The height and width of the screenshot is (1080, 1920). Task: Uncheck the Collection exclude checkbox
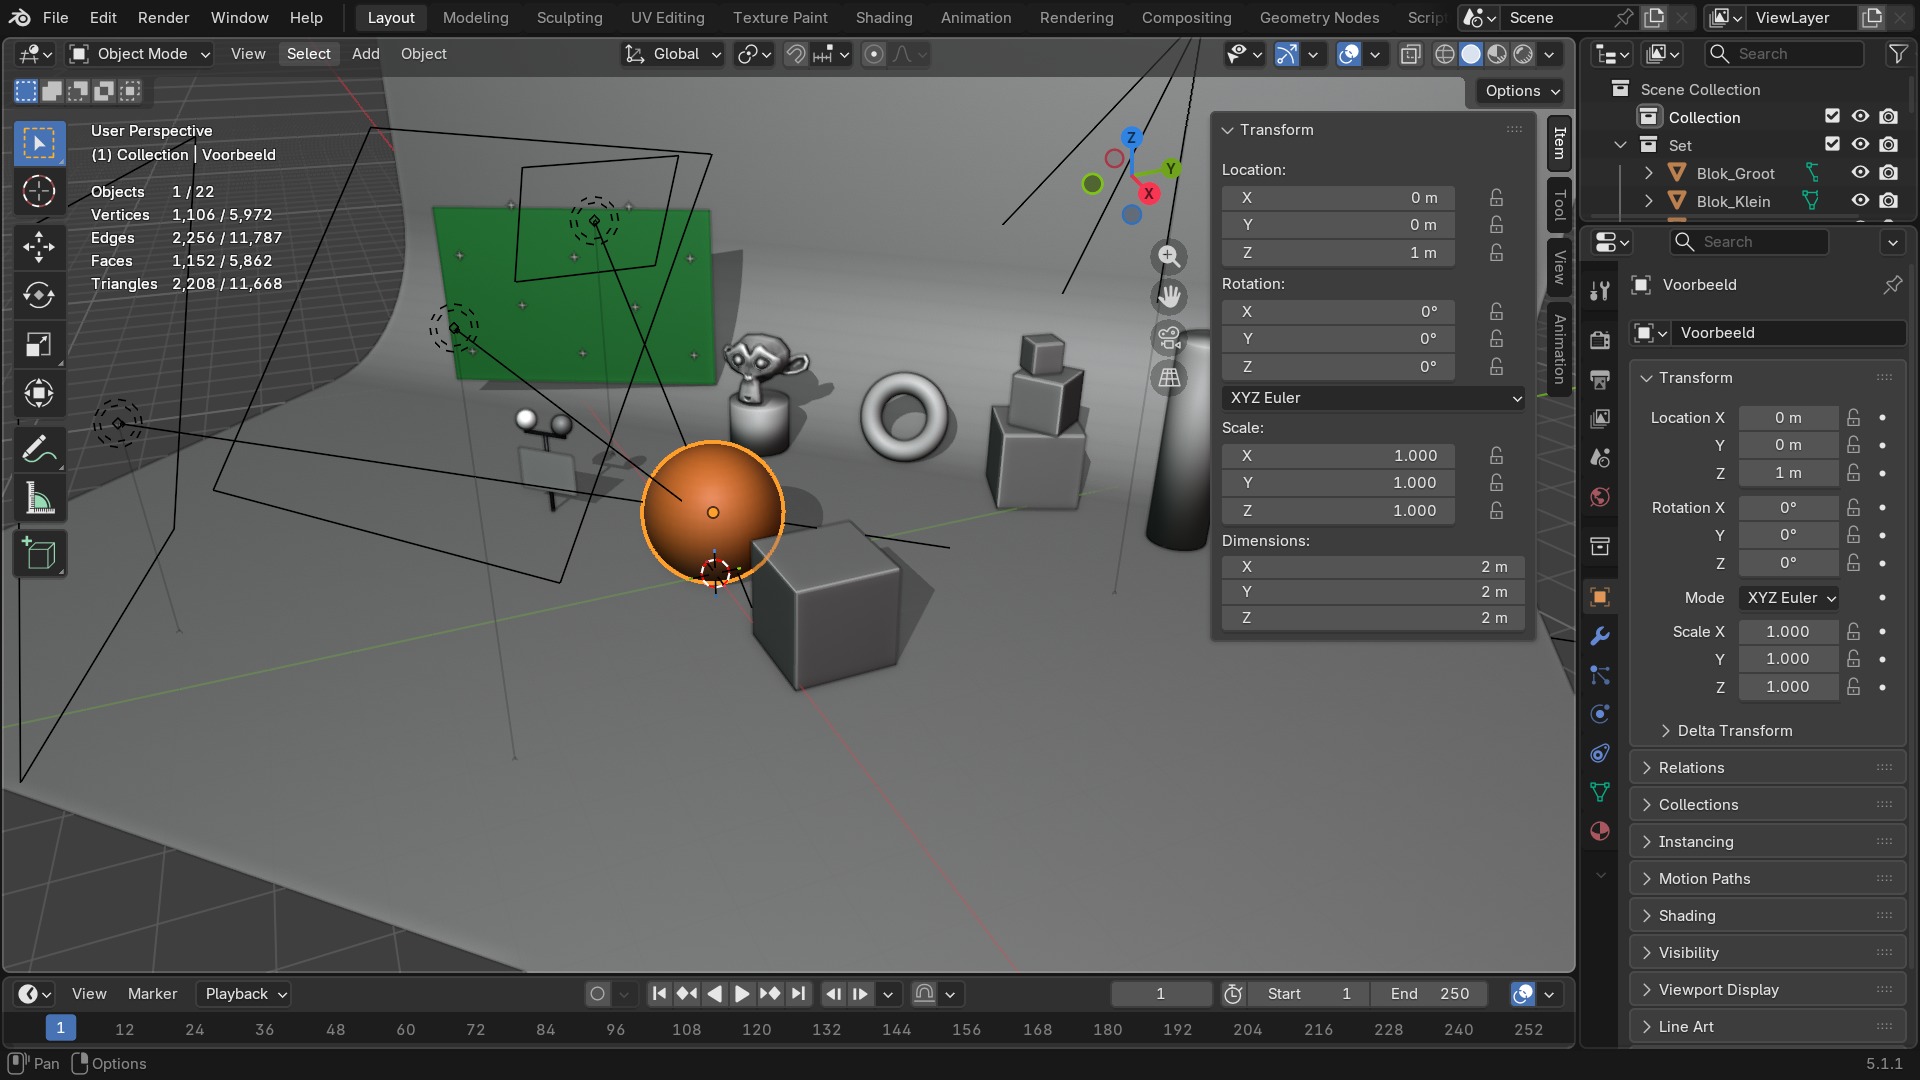pos(1832,117)
